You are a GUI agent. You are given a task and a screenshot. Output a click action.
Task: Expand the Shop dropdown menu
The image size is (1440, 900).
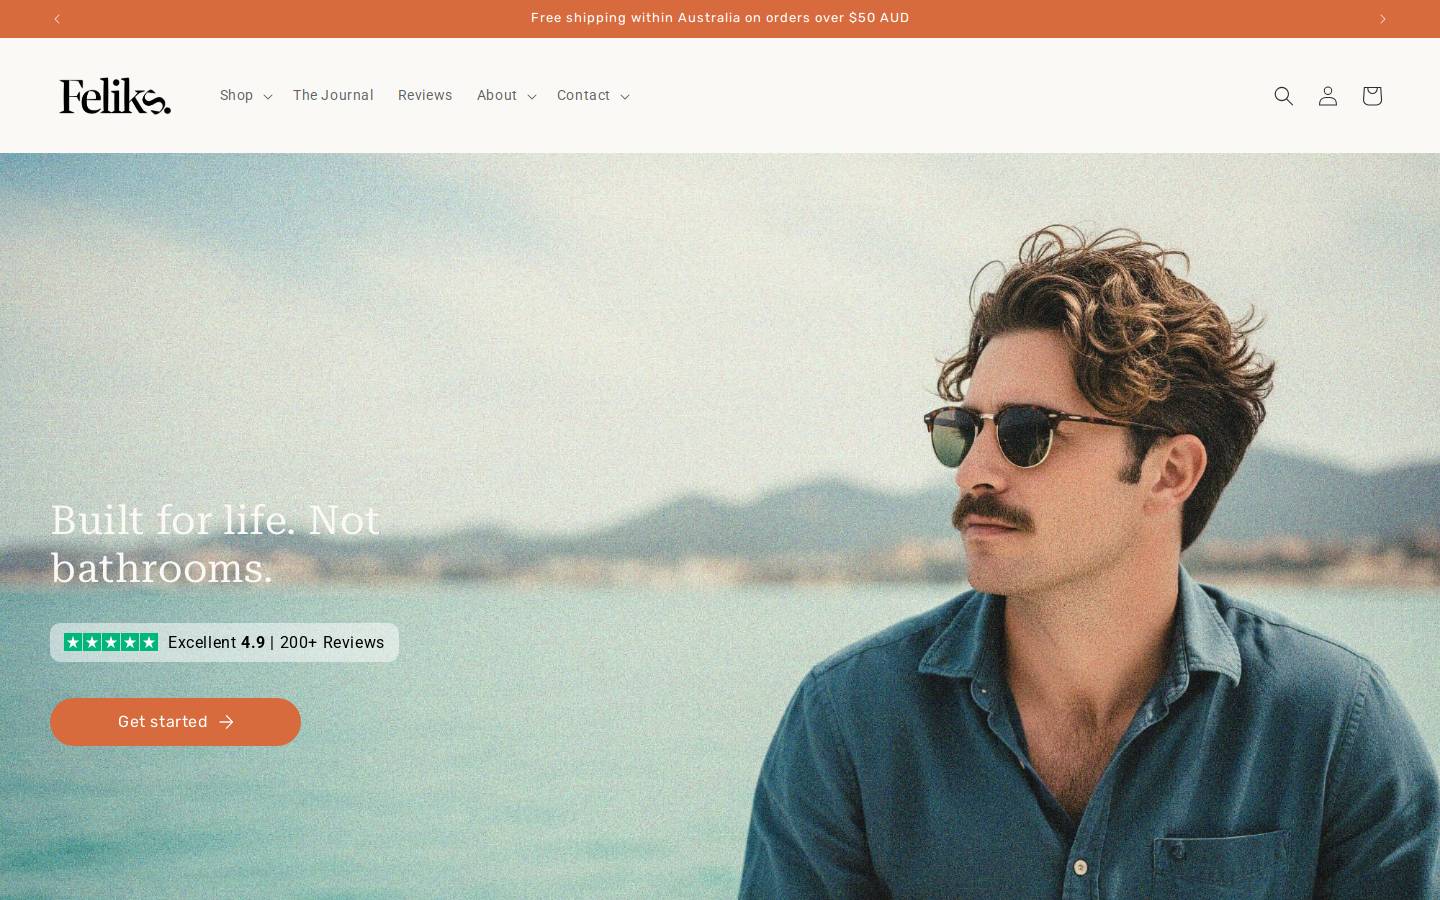[x=246, y=96]
